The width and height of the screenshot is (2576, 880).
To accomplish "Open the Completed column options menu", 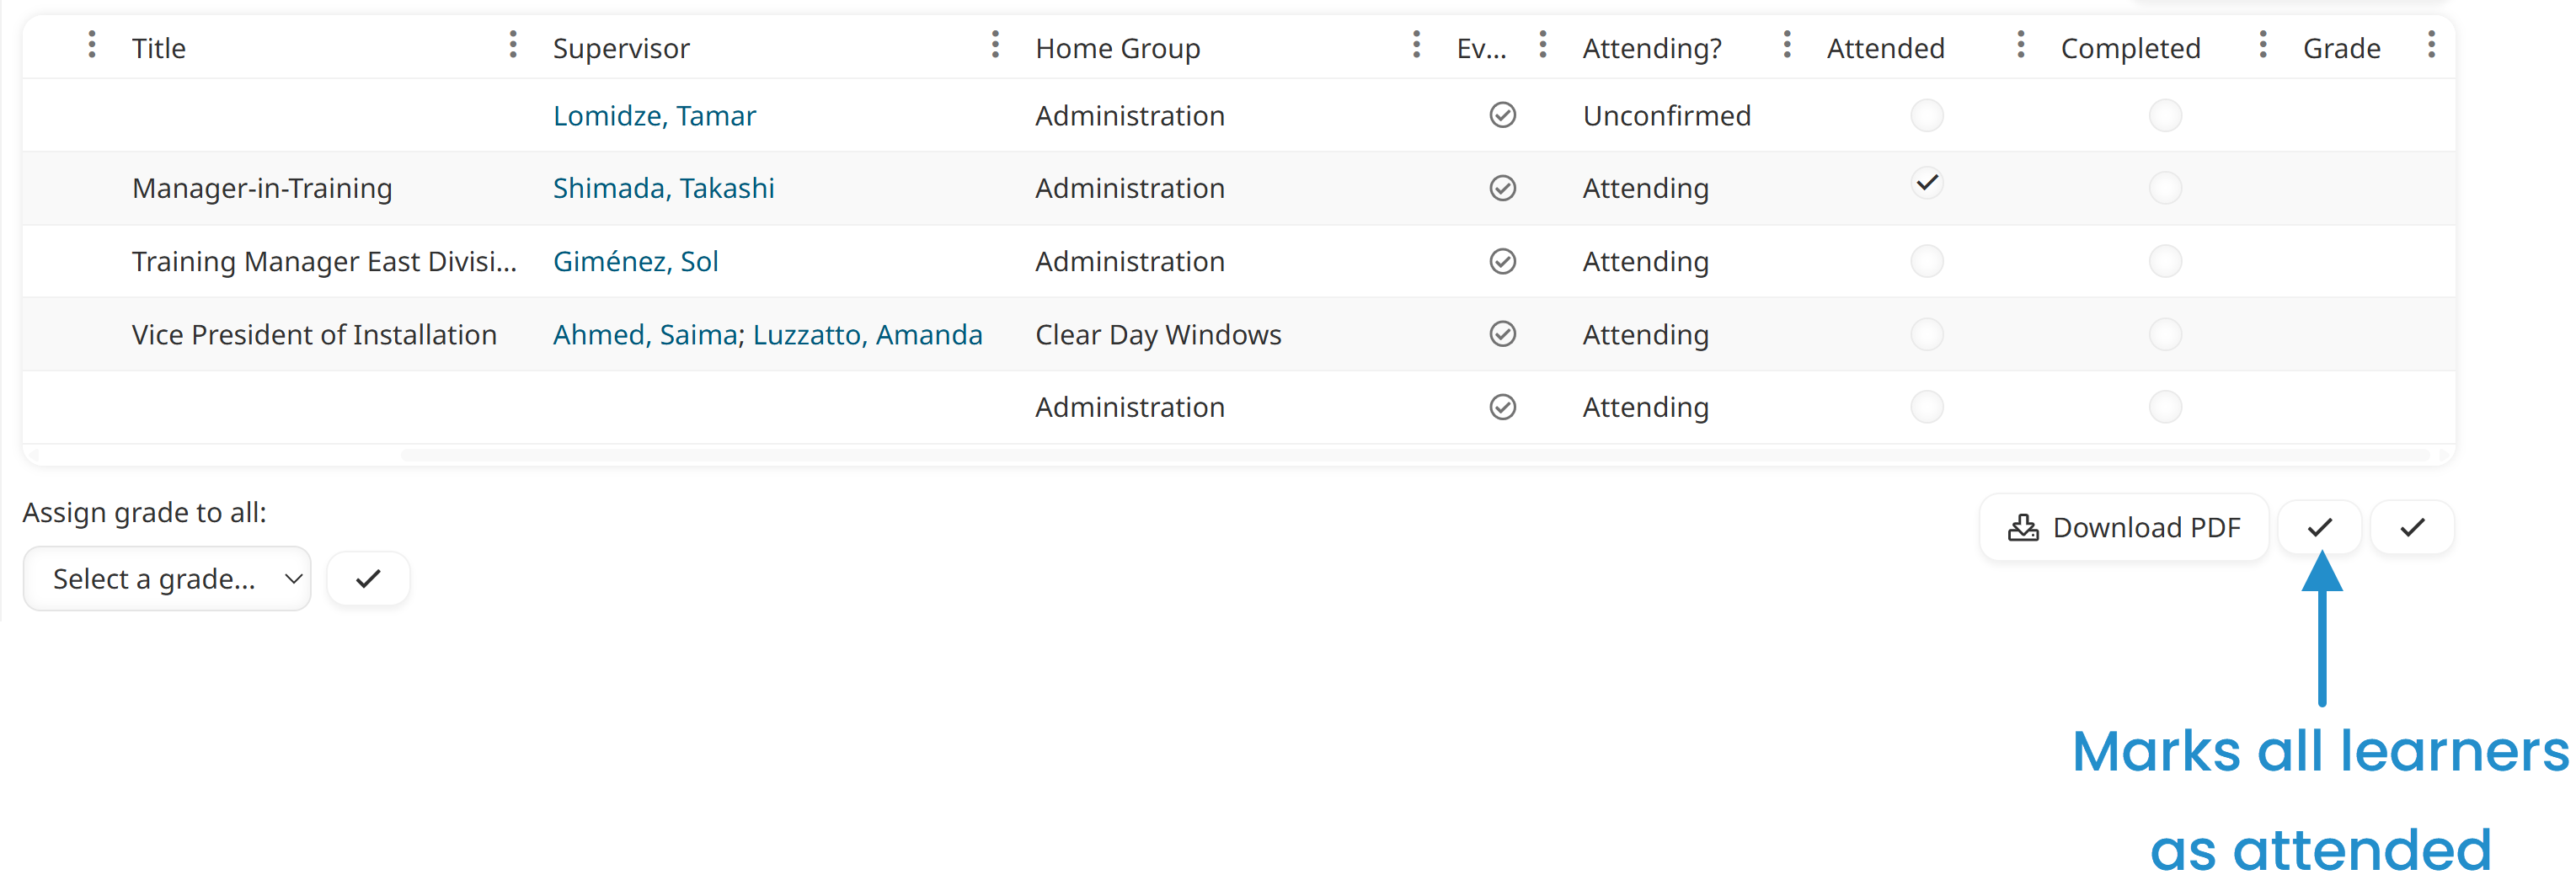I will coord(2262,45).
